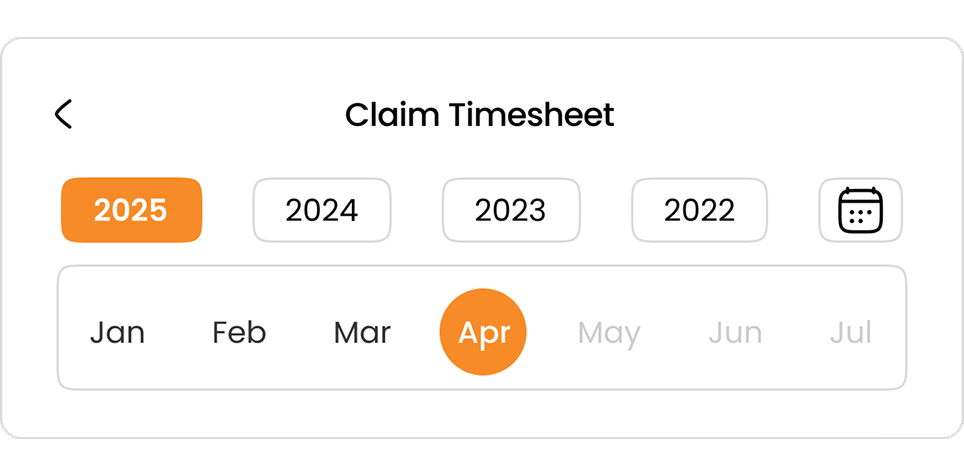Click the Claim Timesheet title text
The image size is (964, 476).
480,114
